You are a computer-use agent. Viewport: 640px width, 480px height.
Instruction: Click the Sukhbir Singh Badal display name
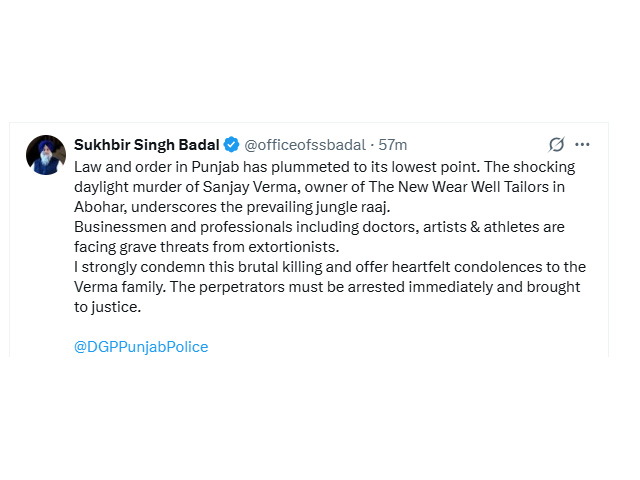[x=147, y=144]
